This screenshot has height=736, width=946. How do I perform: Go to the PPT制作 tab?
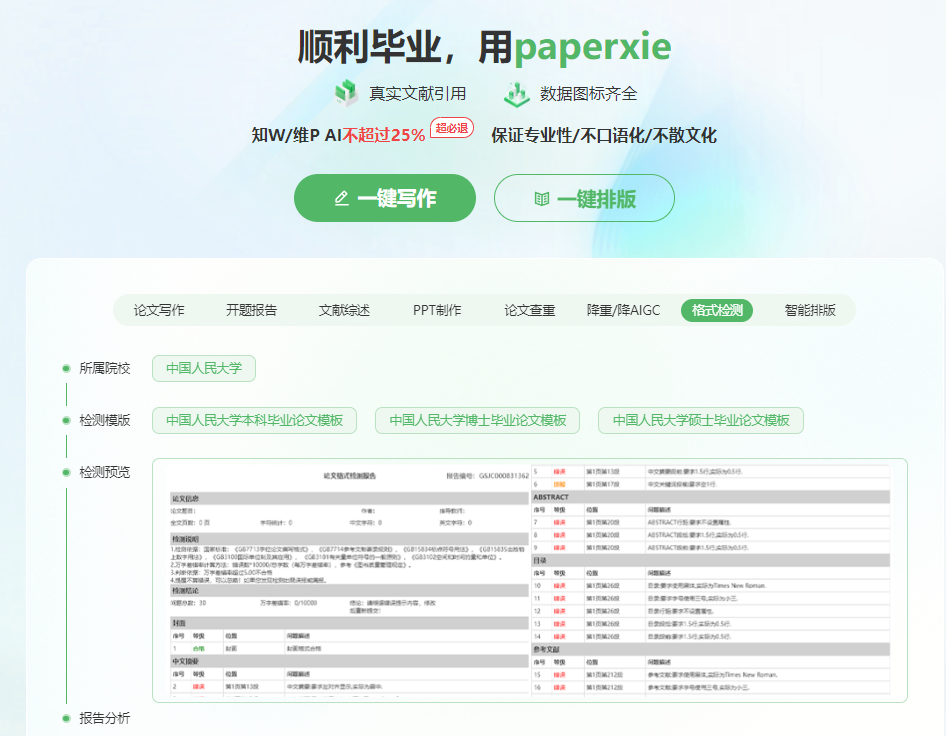[437, 310]
